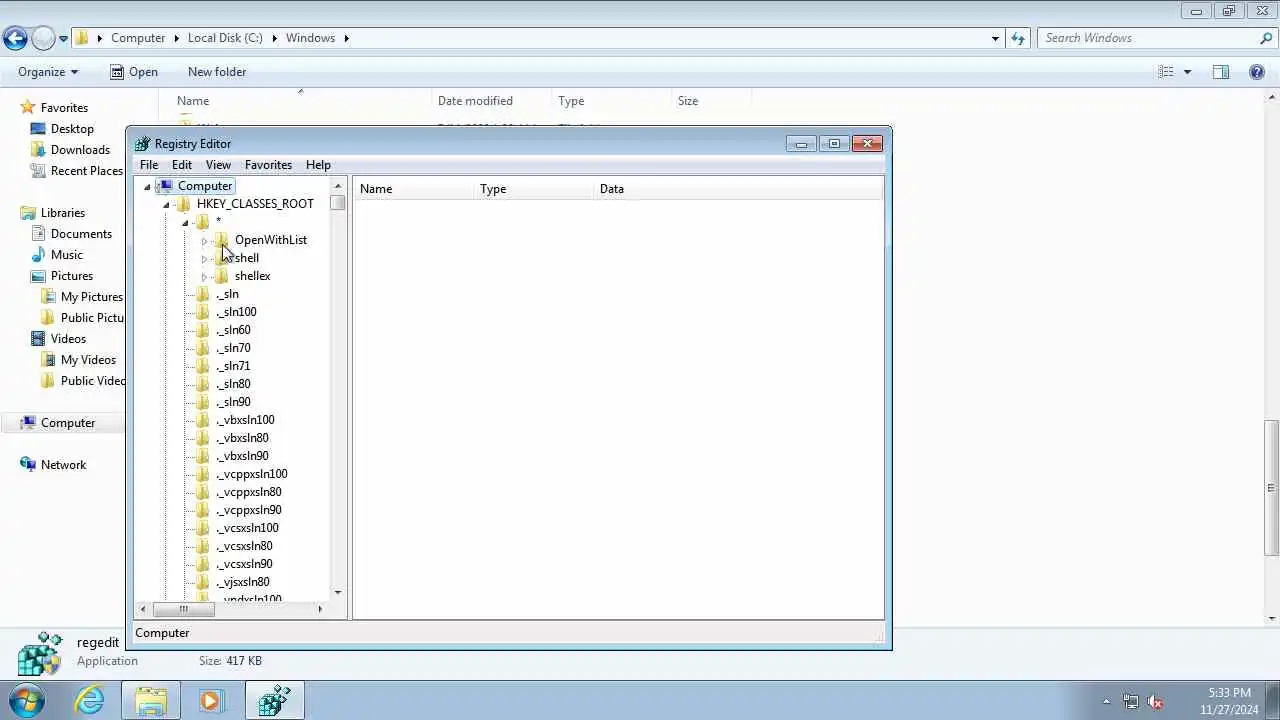Click the registry tree horizontal scrollbar right arrow

click(x=320, y=609)
